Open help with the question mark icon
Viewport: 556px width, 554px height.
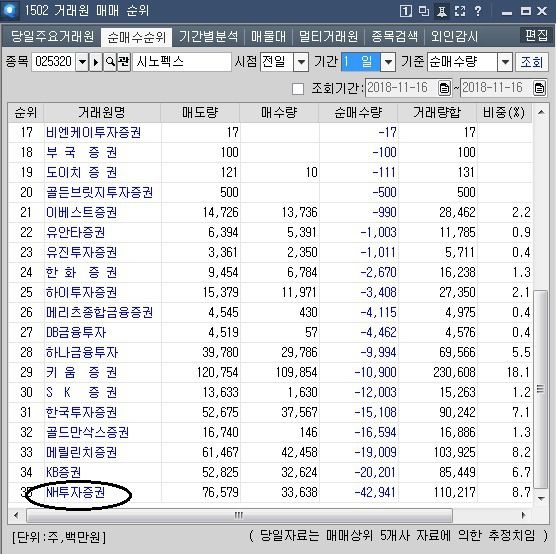[478, 11]
